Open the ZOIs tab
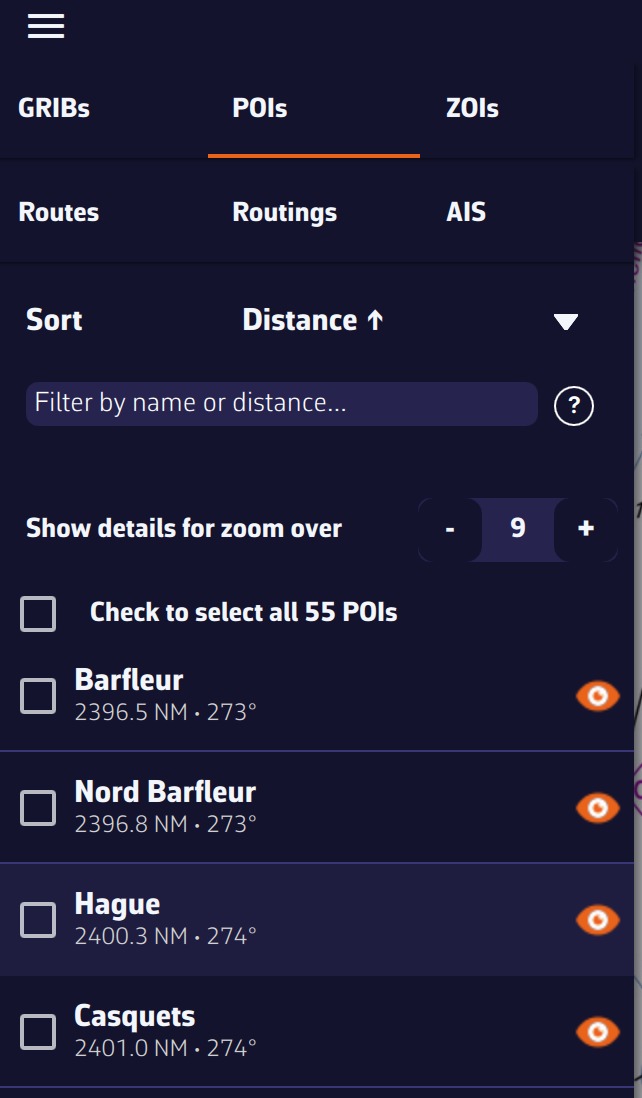Image resolution: width=642 pixels, height=1098 pixels. click(x=472, y=108)
